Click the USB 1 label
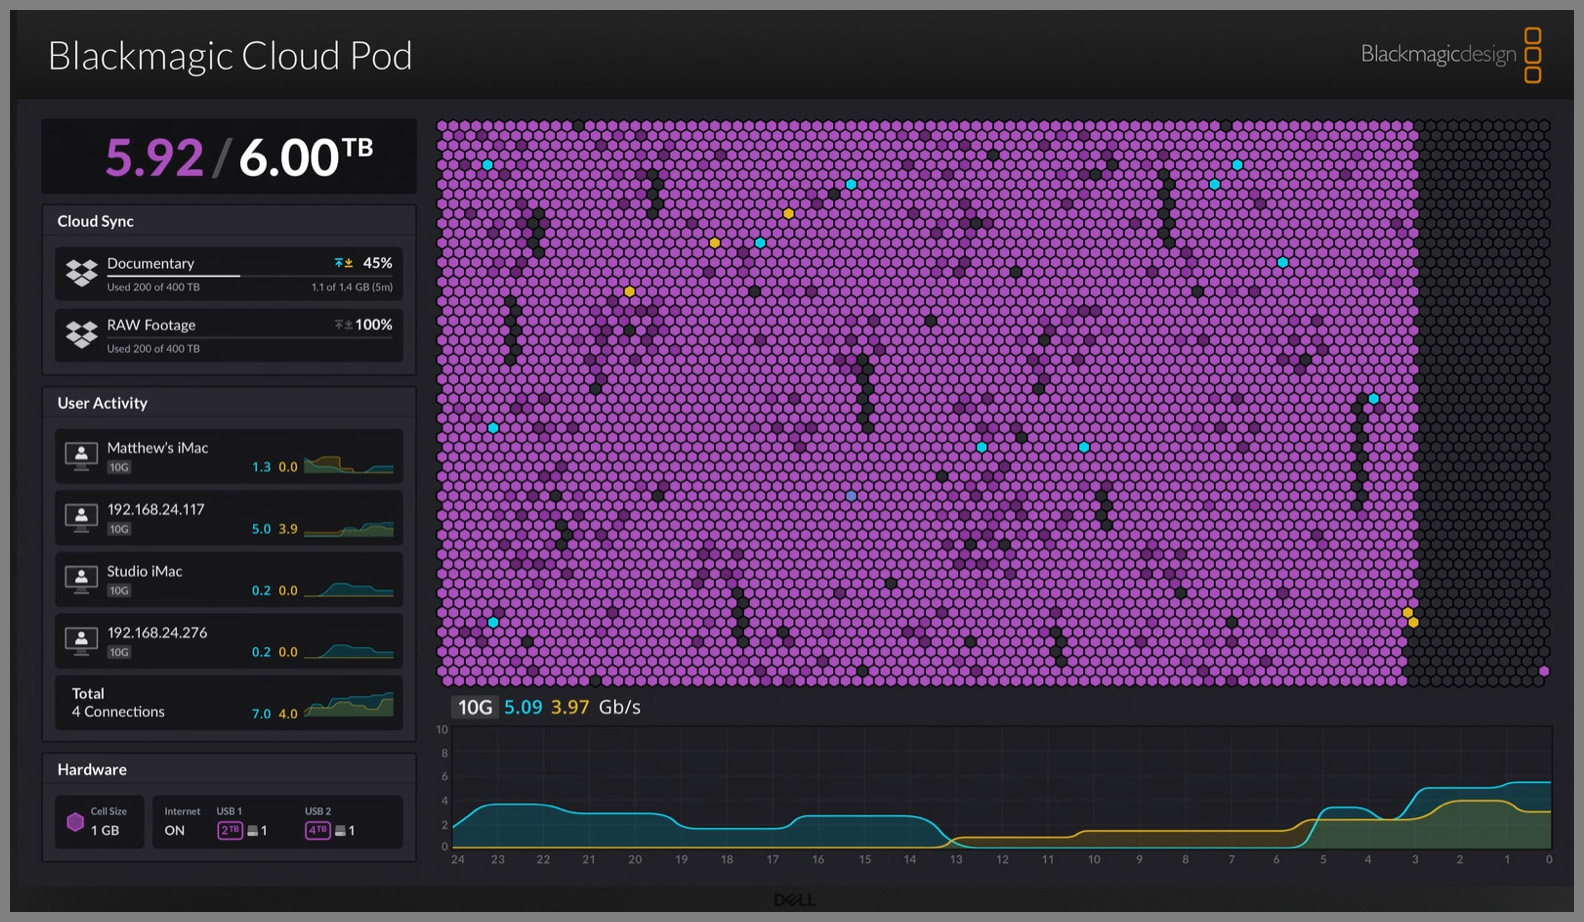Screen dimensions: 1584x922 coord(229,811)
